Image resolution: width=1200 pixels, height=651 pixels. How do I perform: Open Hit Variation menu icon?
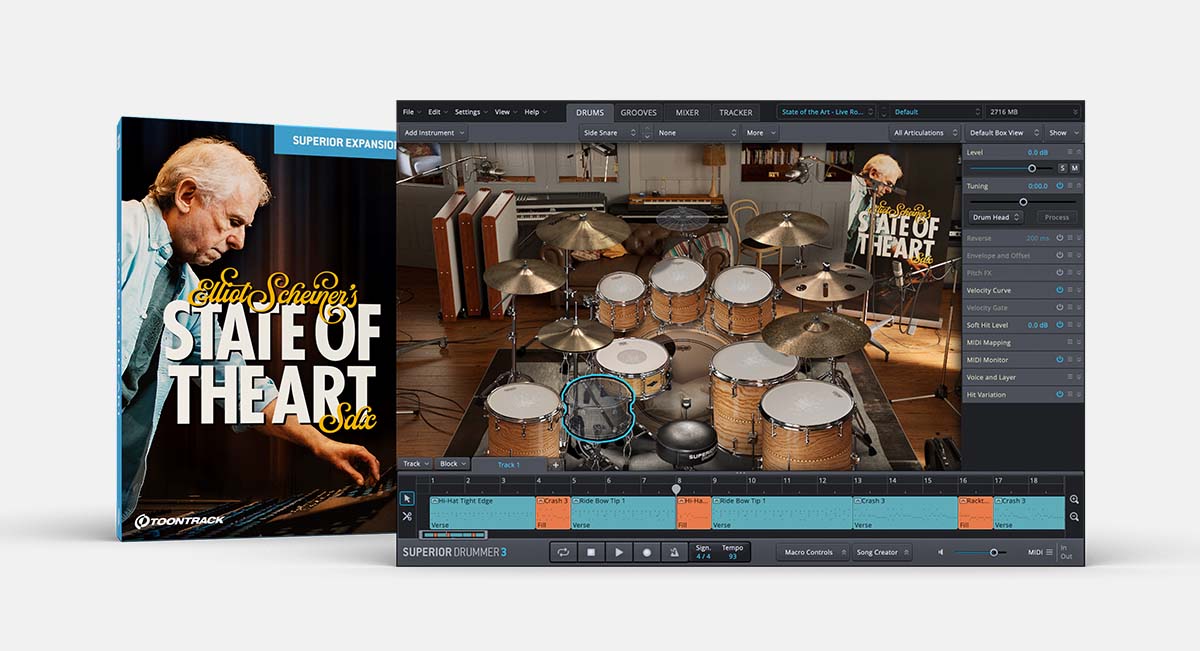1070,394
